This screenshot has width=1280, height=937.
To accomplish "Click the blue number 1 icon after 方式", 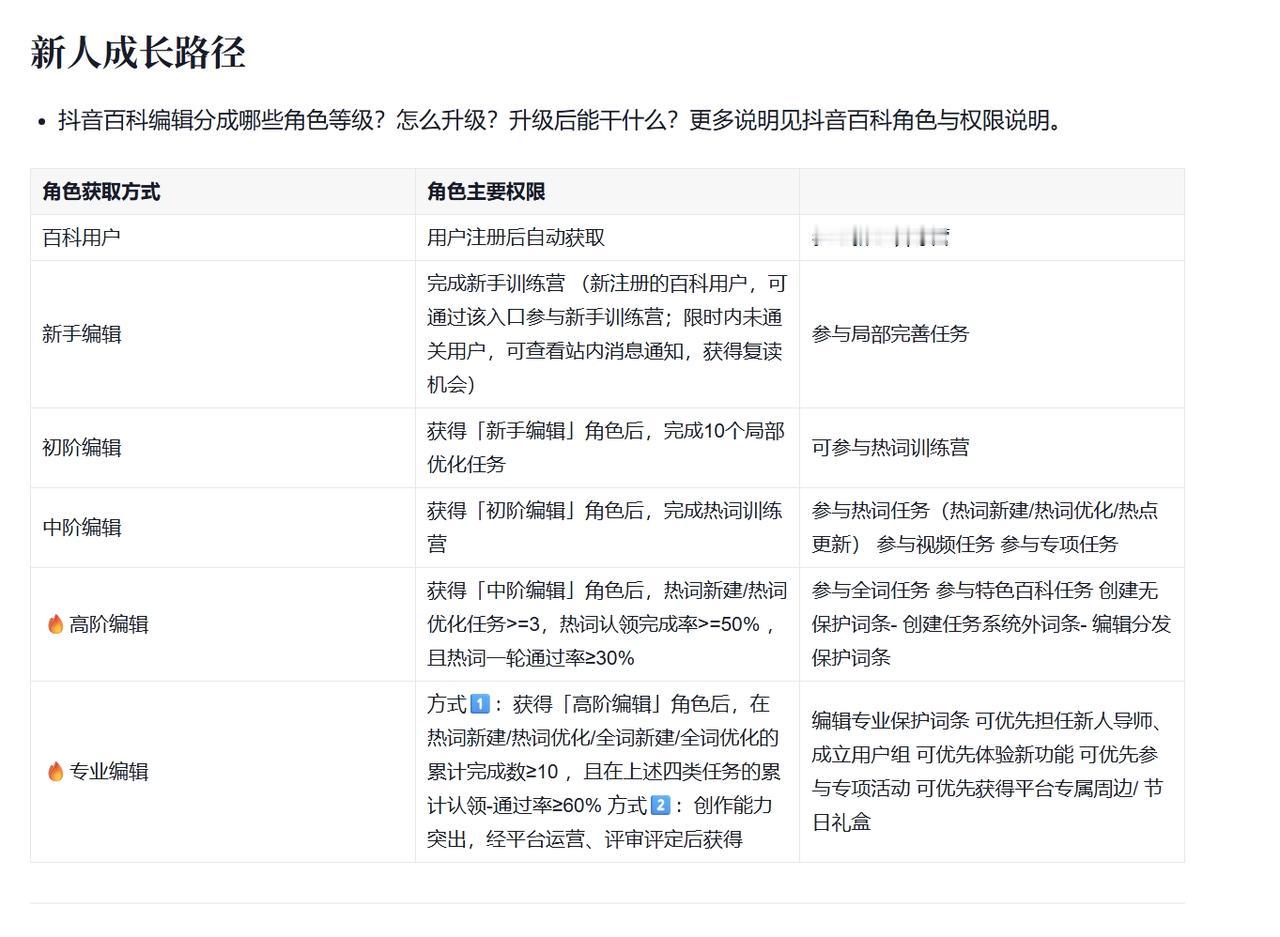I will pos(480,704).
